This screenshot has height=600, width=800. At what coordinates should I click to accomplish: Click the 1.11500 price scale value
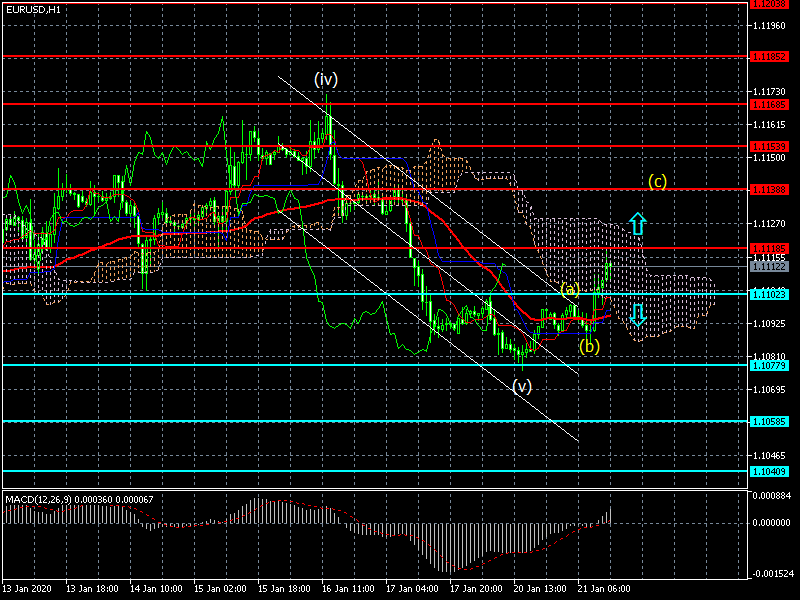[769, 158]
